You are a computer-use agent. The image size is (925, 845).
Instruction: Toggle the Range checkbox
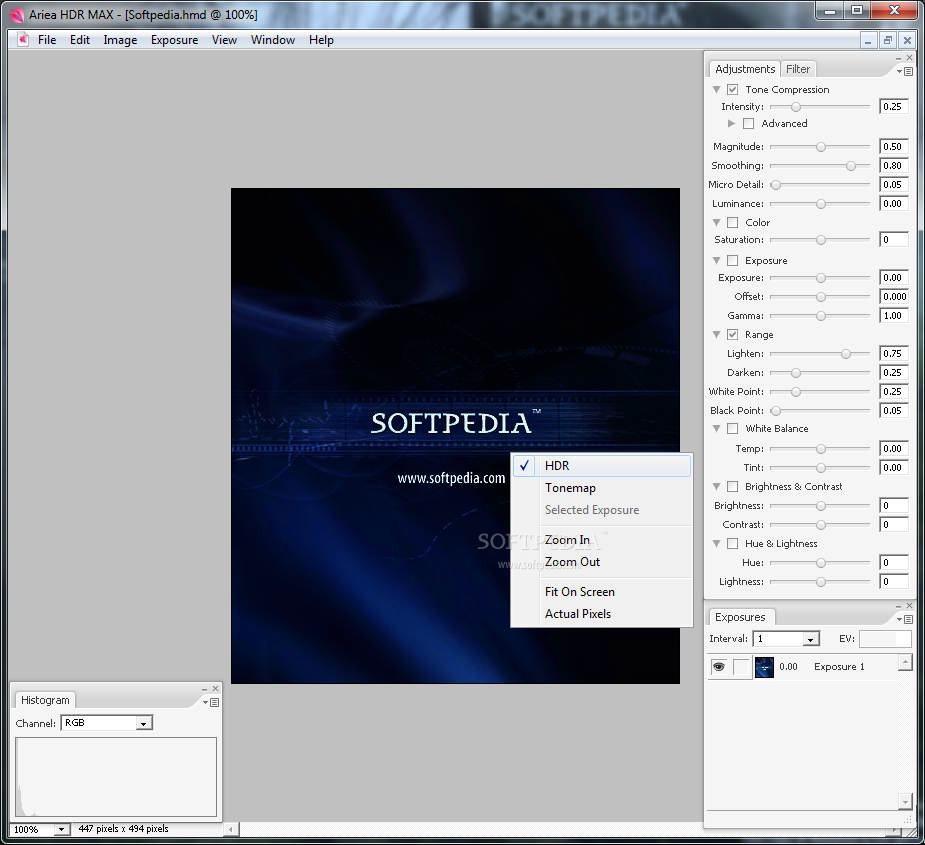(732, 335)
